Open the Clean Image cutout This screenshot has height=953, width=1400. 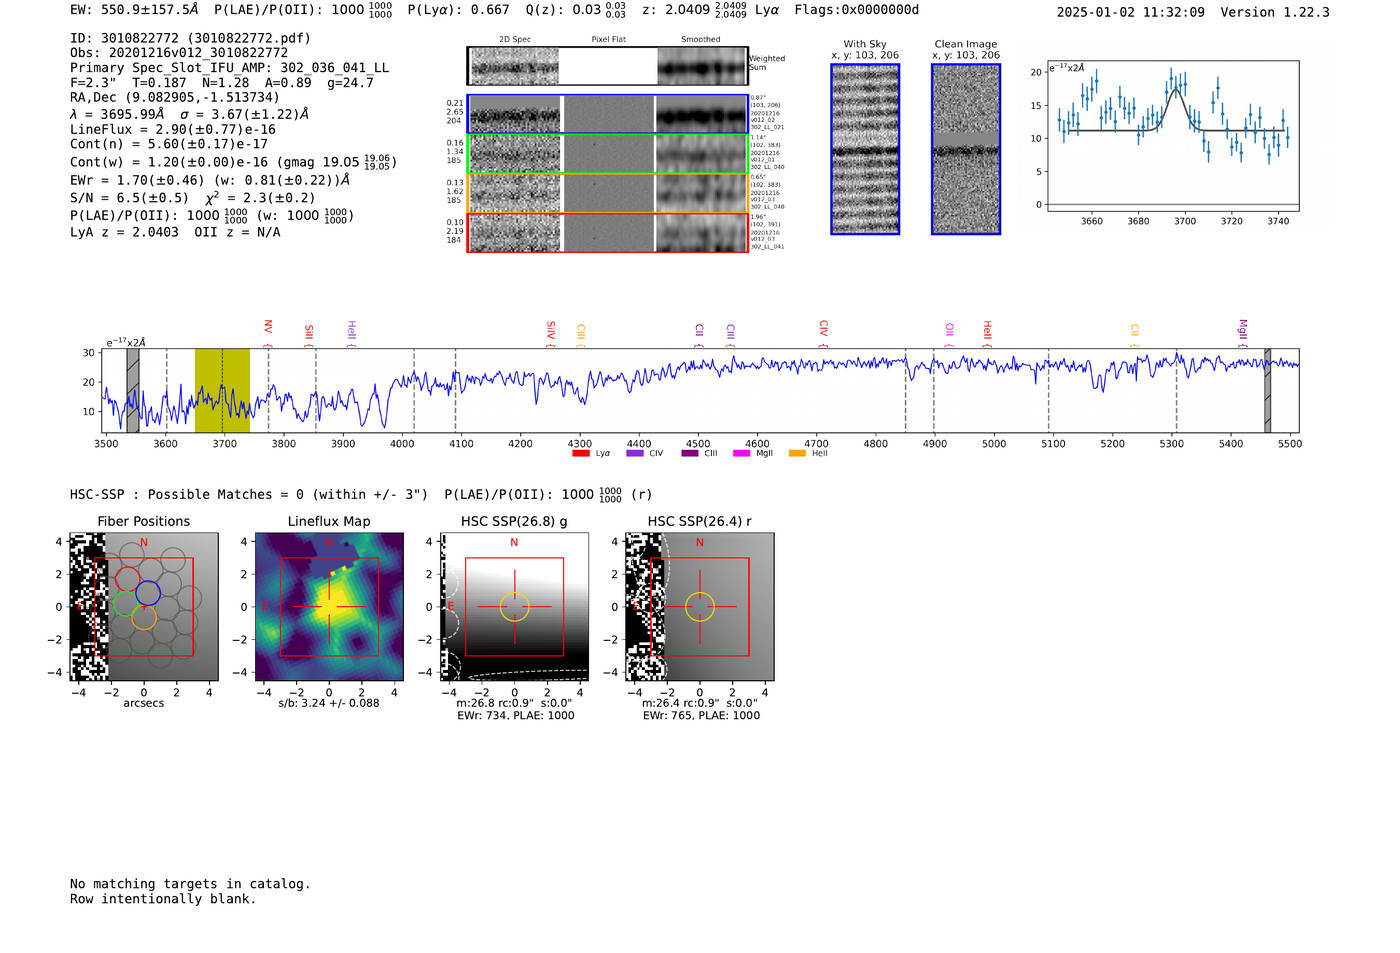966,149
